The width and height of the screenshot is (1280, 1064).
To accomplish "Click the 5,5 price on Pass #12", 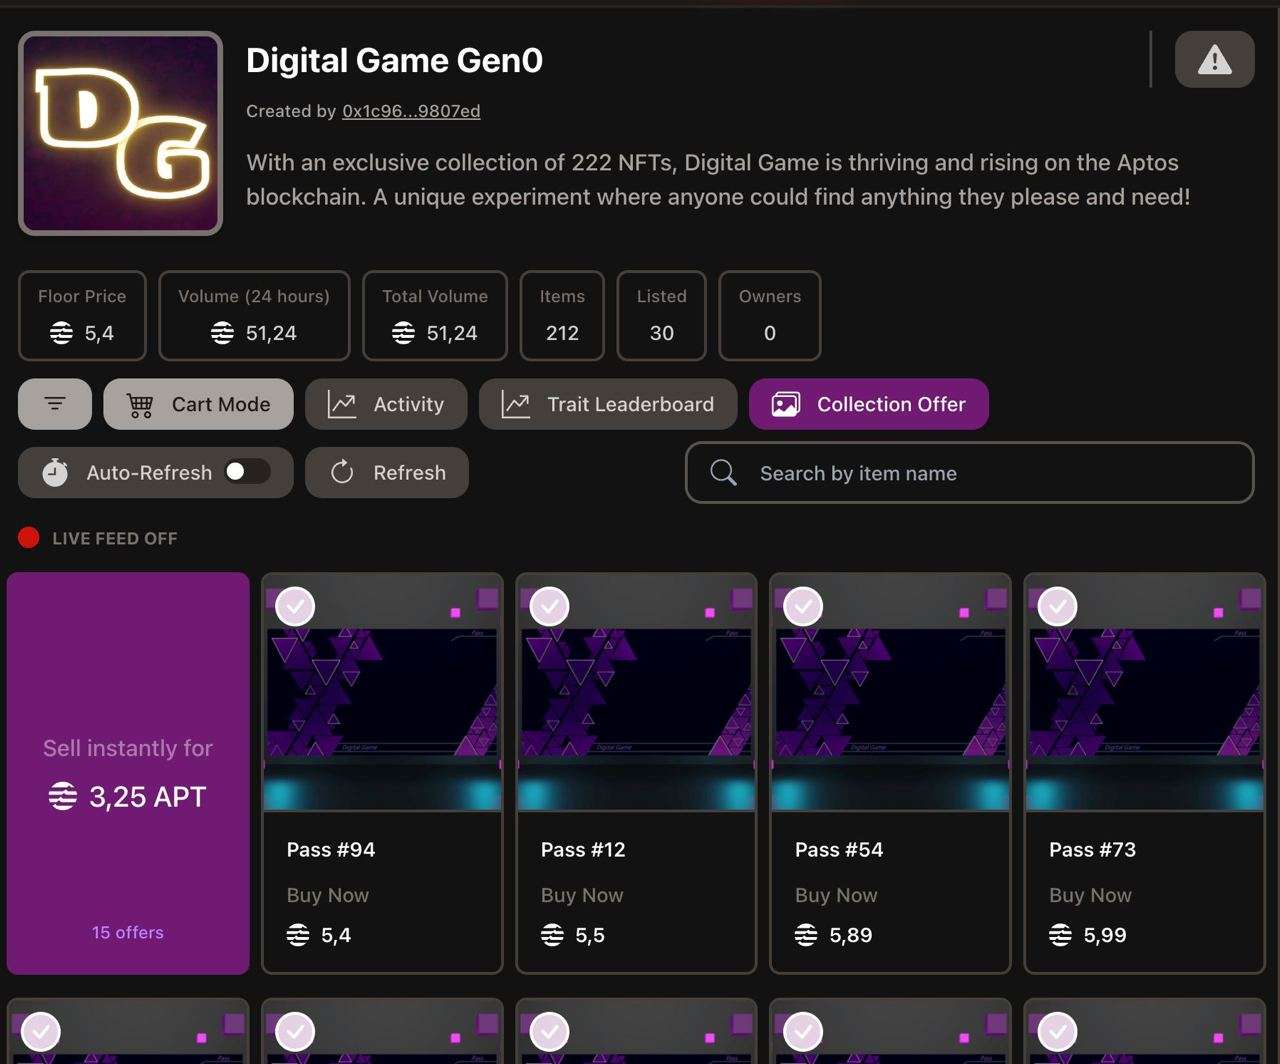I will pos(590,935).
